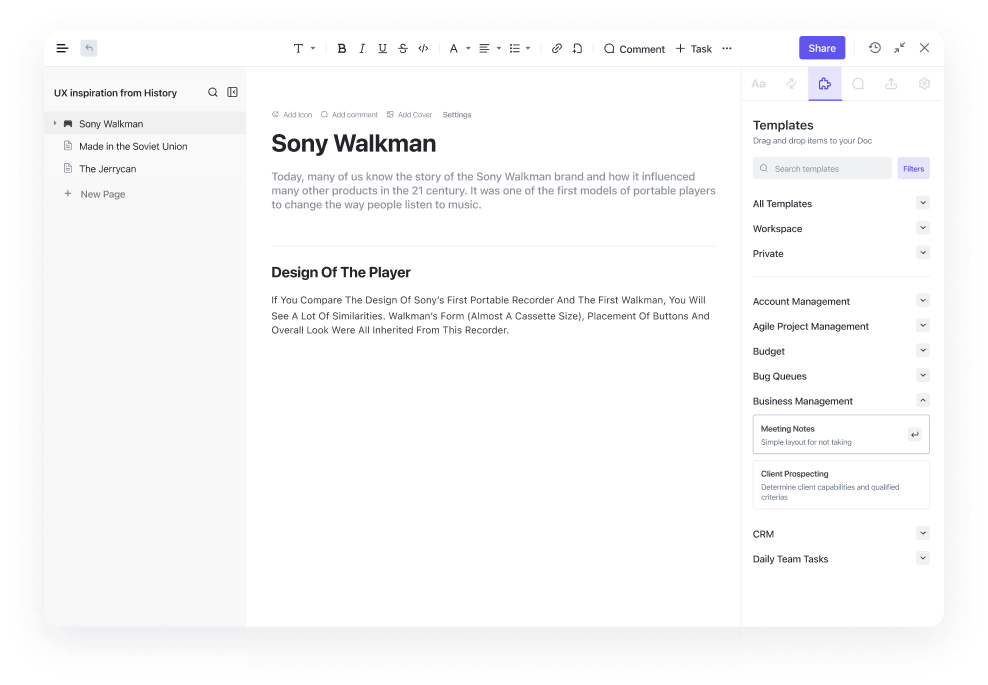Open the version history clock icon
The image size is (988, 685).
pos(875,48)
